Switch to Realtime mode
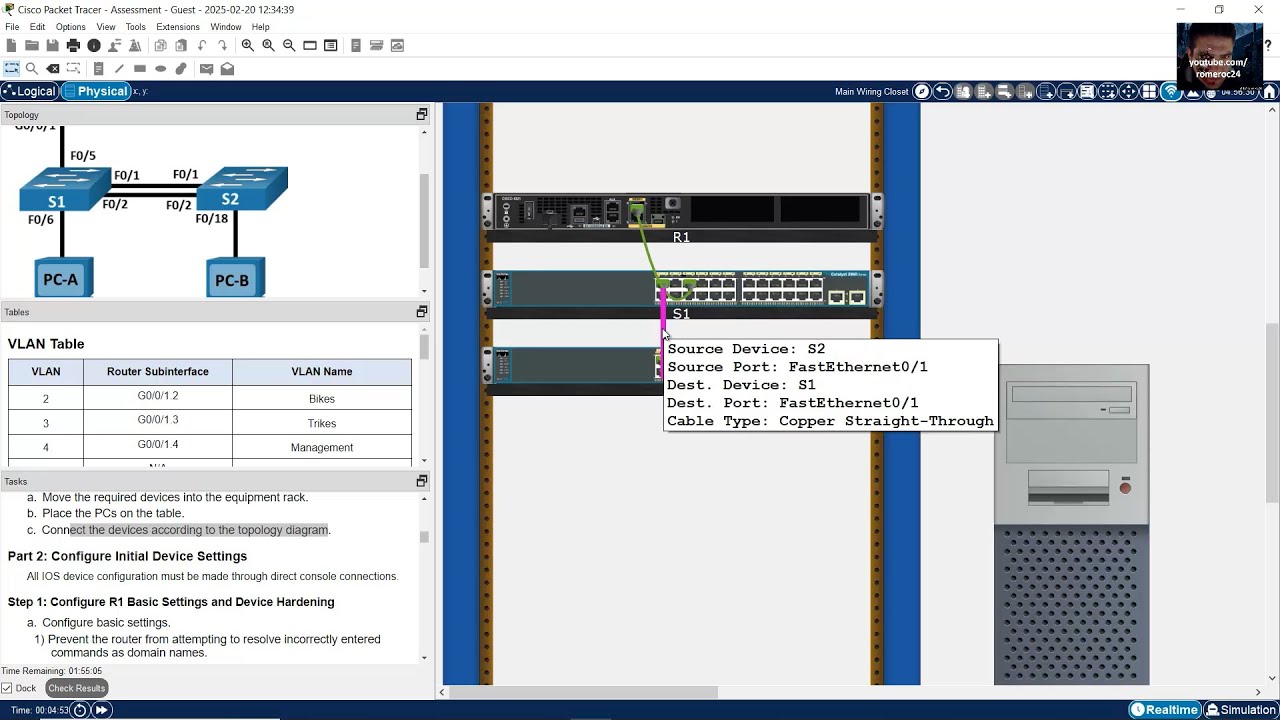1280x720 pixels. [x=1164, y=710]
